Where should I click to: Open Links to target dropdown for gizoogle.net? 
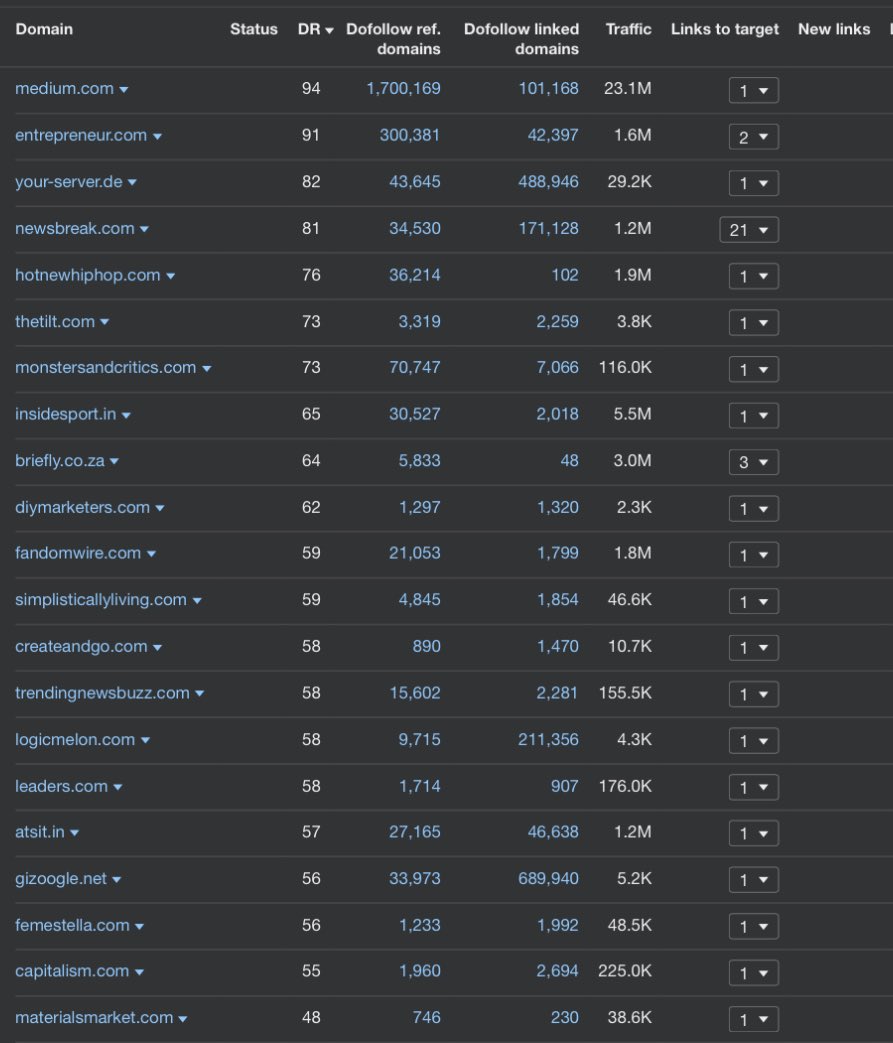coord(754,879)
